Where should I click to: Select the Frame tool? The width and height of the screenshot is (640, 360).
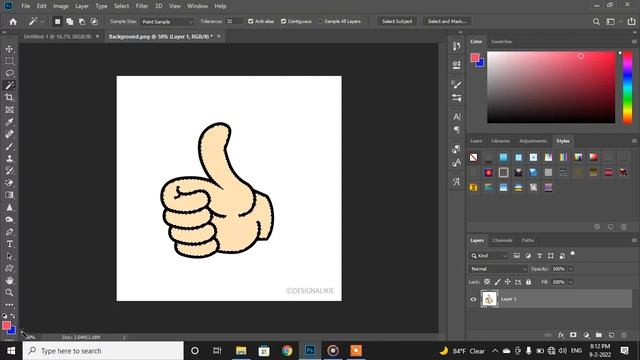coord(9,110)
